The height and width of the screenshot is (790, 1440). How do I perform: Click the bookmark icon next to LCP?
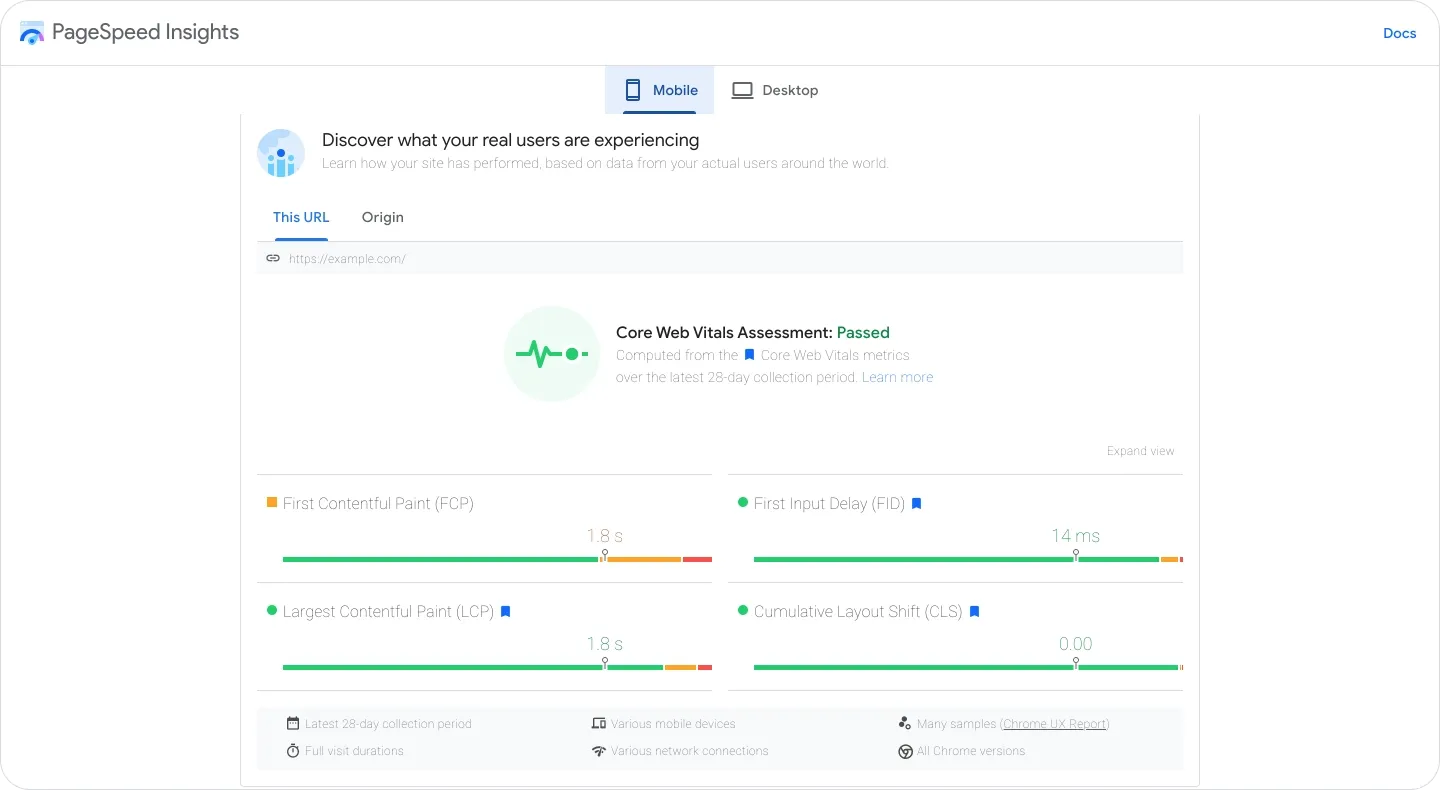(505, 611)
